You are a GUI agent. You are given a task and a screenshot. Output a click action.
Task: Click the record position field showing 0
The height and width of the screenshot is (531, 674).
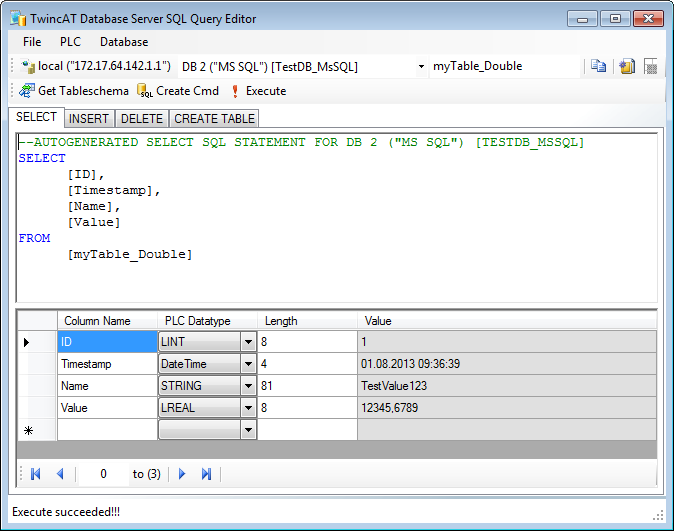coord(103,474)
